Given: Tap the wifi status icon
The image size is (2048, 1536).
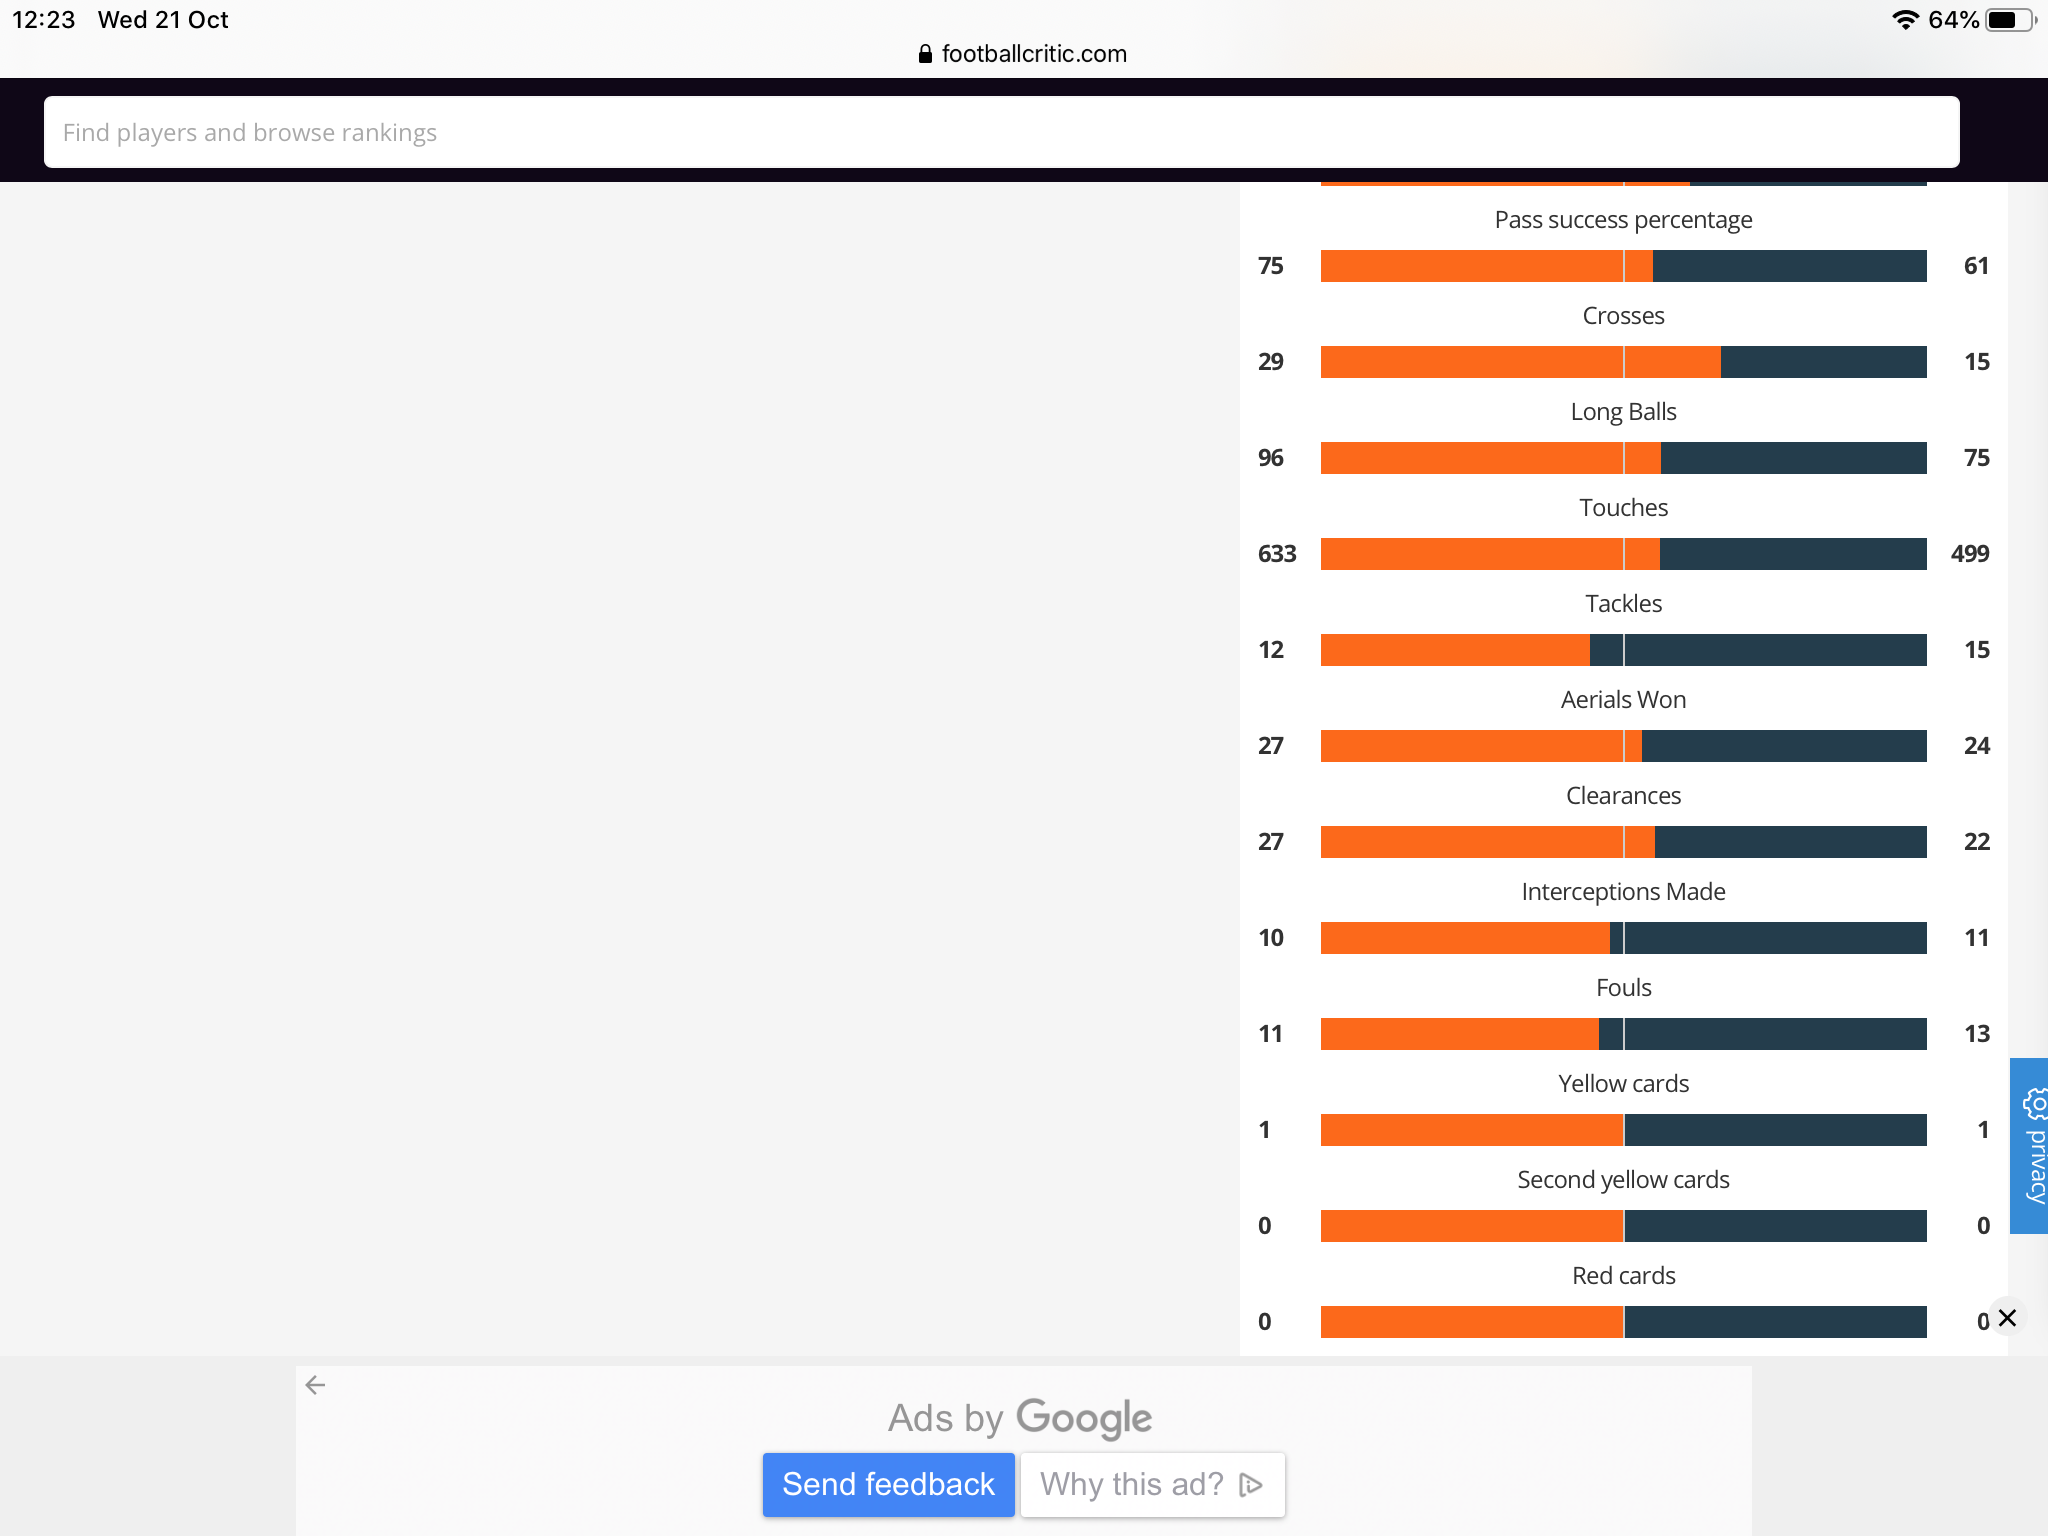Looking at the screenshot, I should click(1905, 20).
